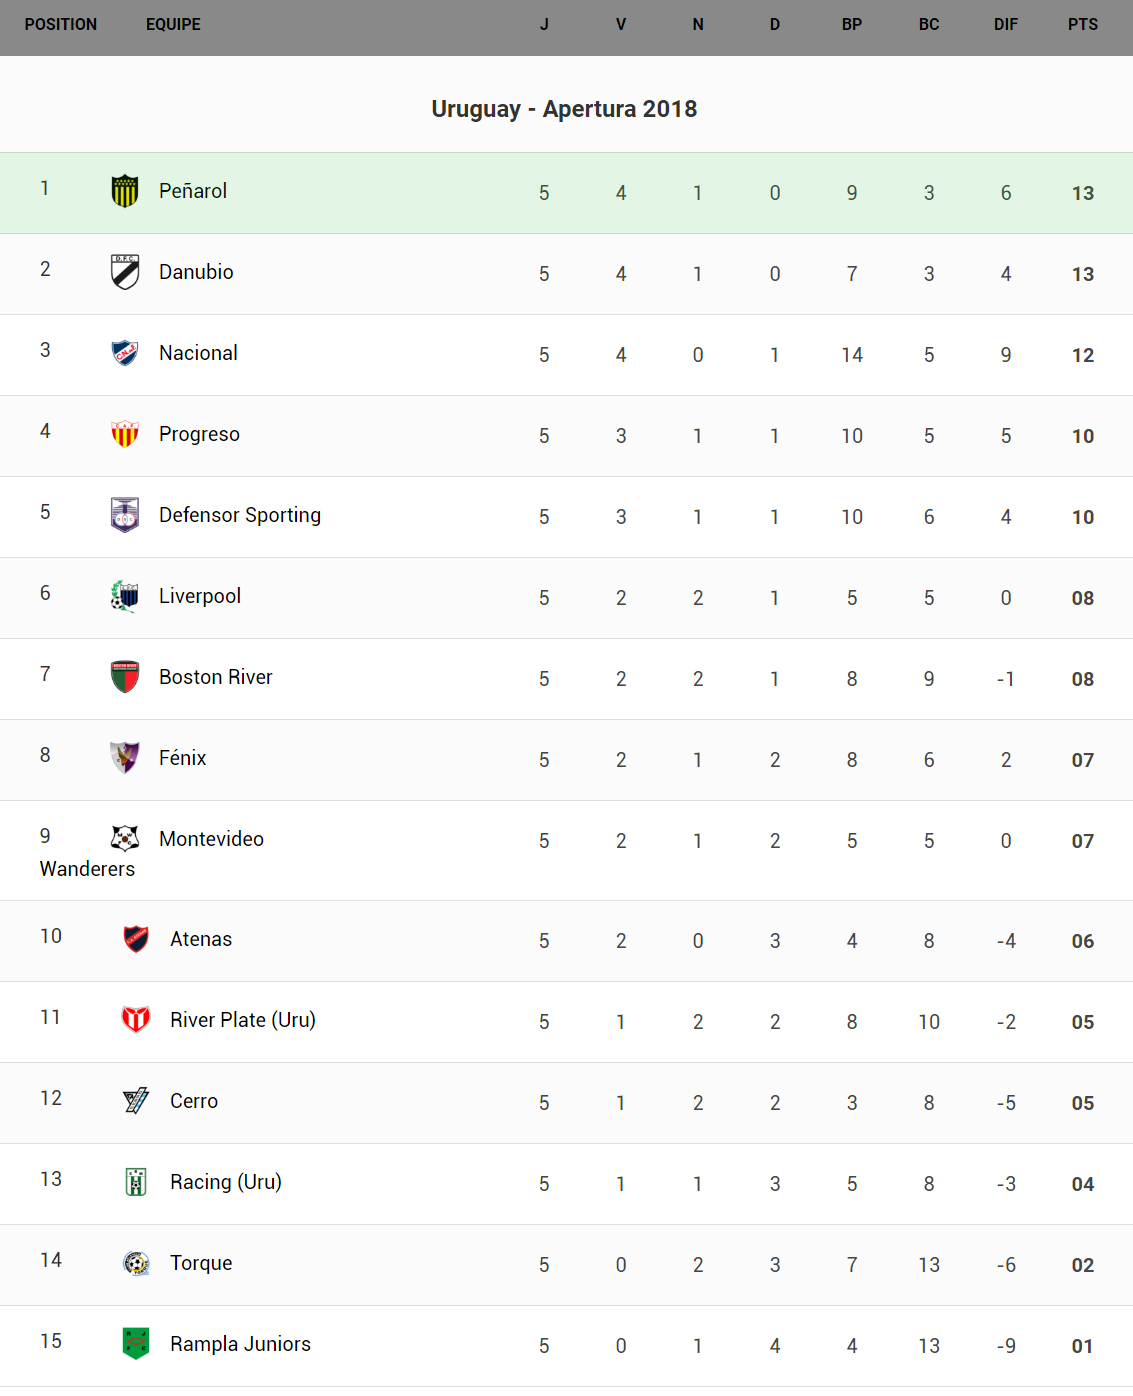1133x1396 pixels.
Task: Click Peñarol's 13 points value
Action: pyautogui.click(x=1082, y=193)
